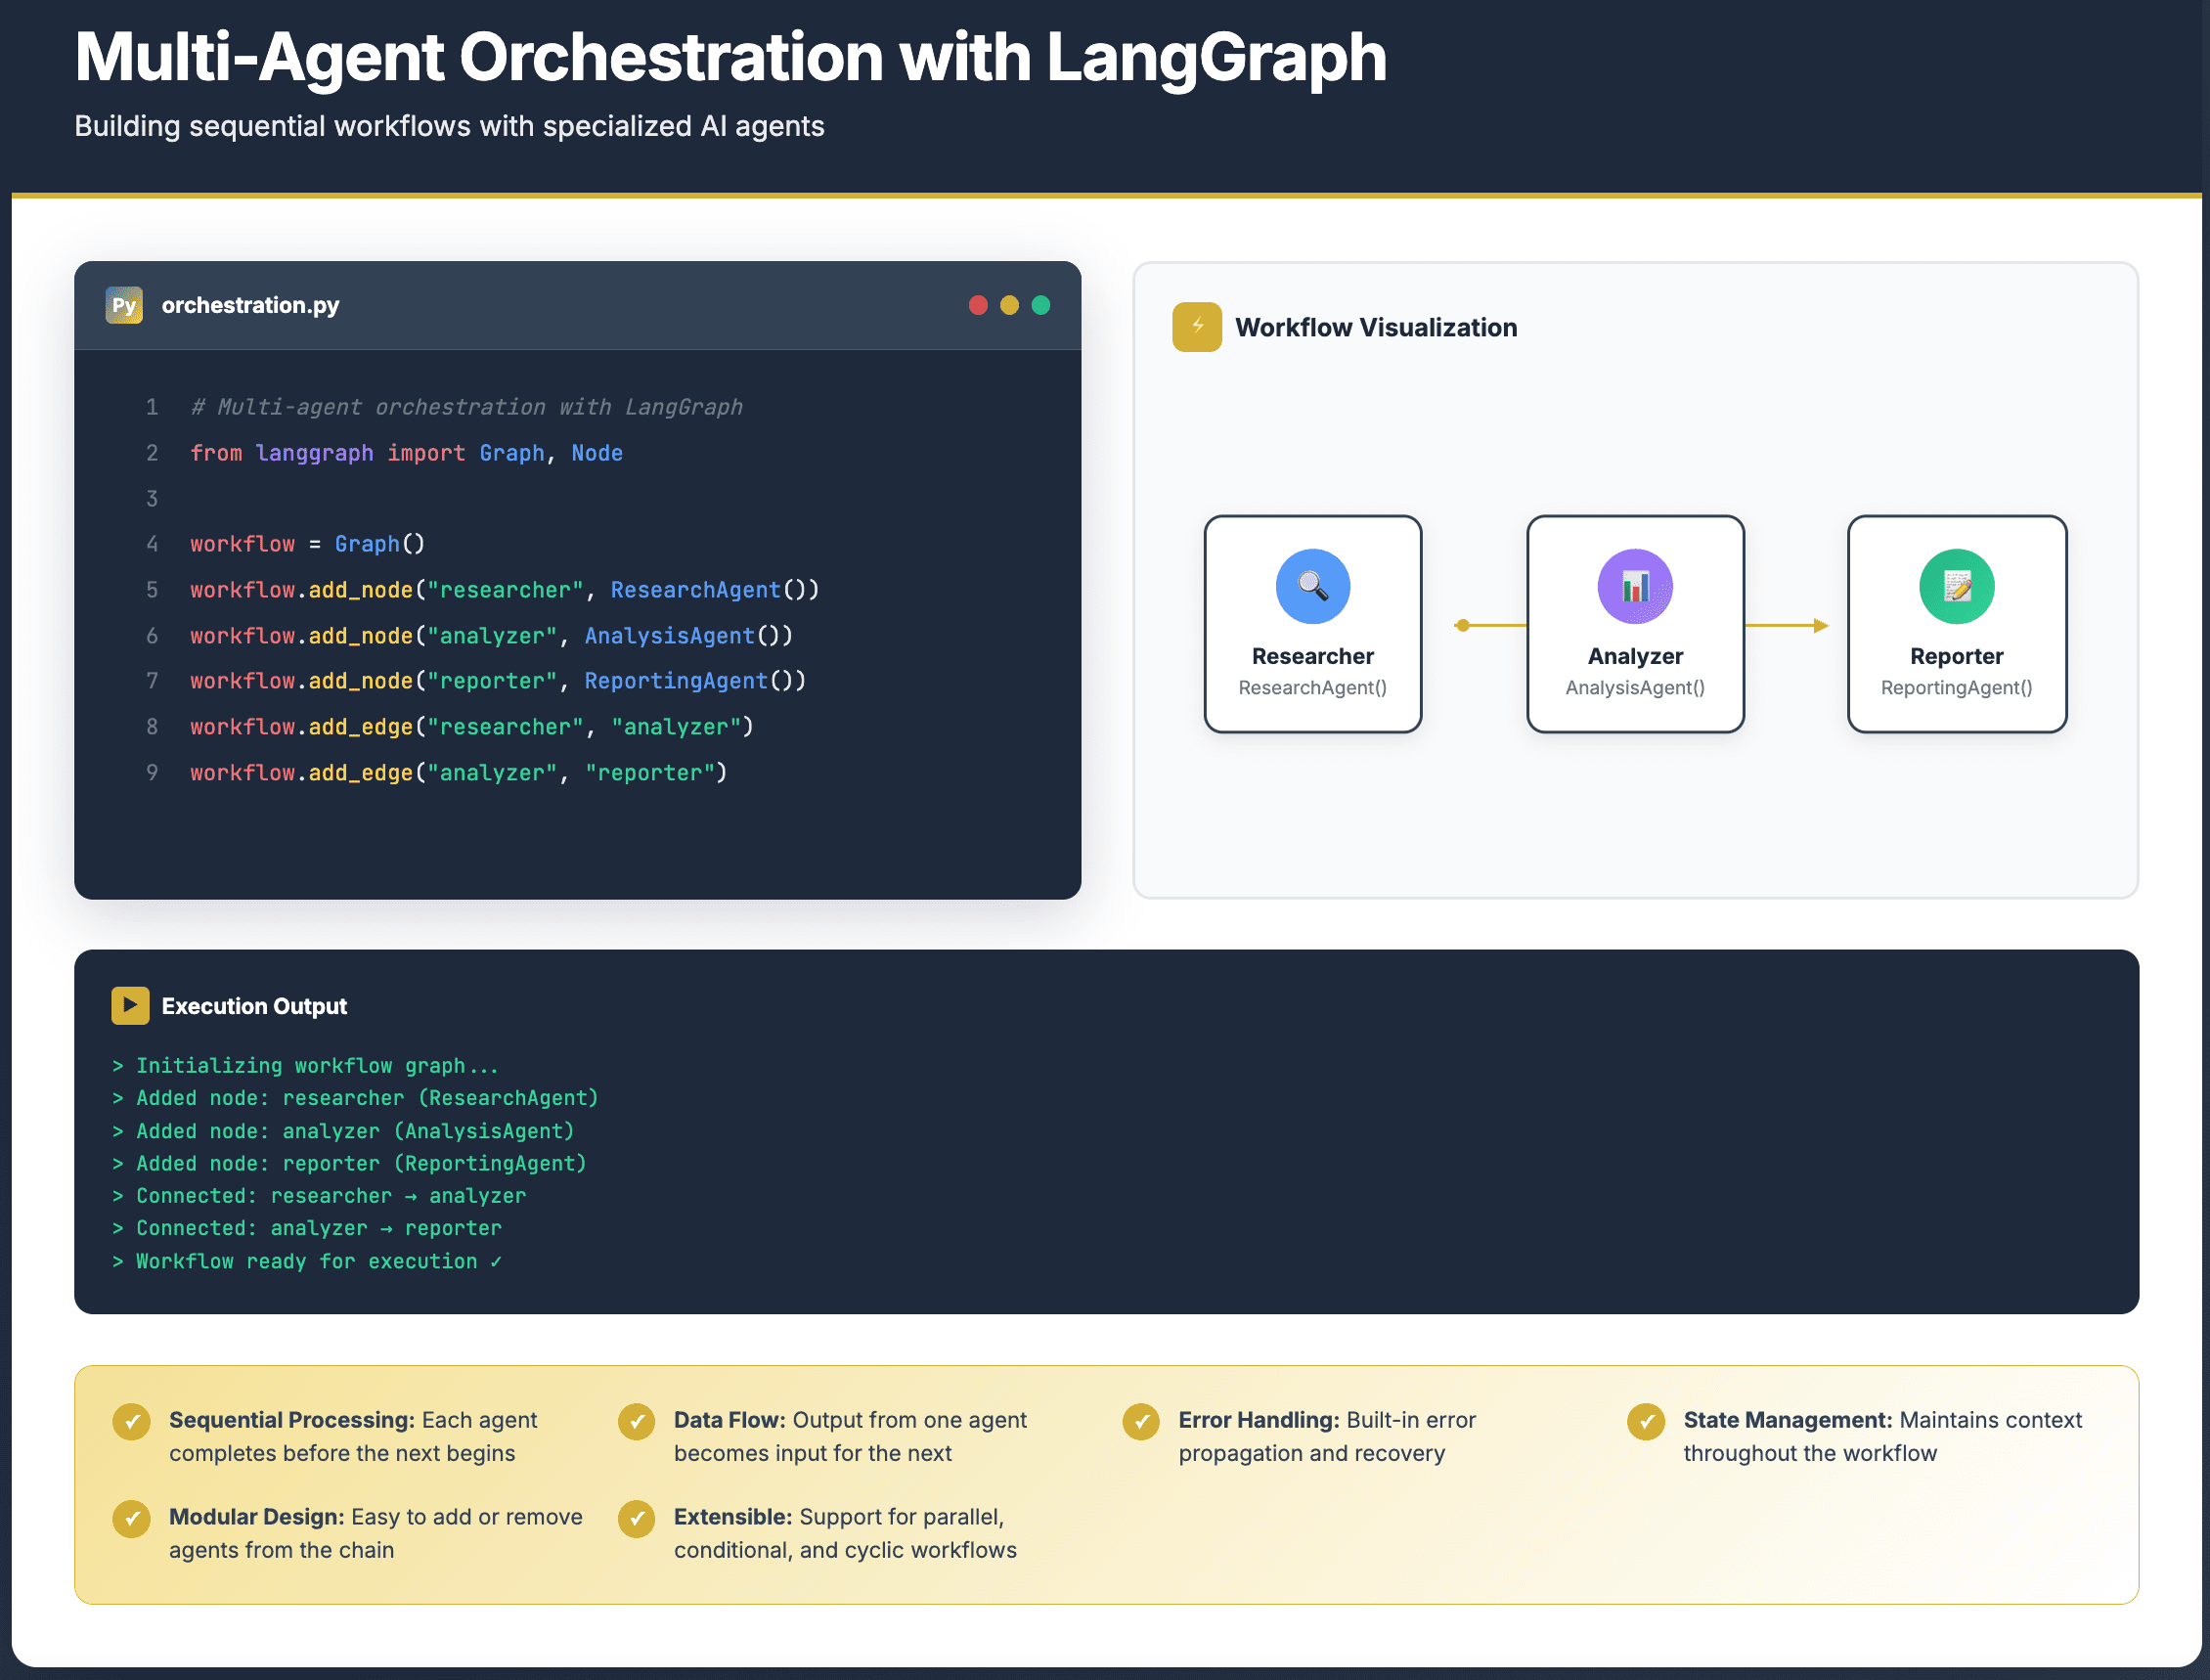Image resolution: width=2210 pixels, height=1680 pixels.
Task: Click the lightning icon next to Workflow Visualization
Action: click(1196, 327)
